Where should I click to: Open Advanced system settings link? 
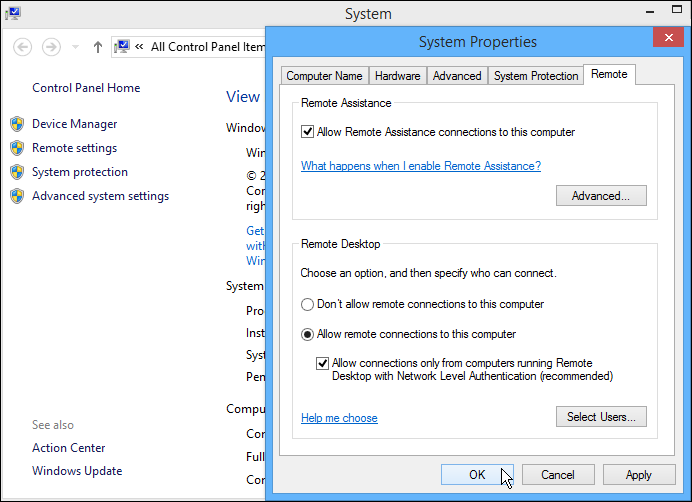(101, 196)
